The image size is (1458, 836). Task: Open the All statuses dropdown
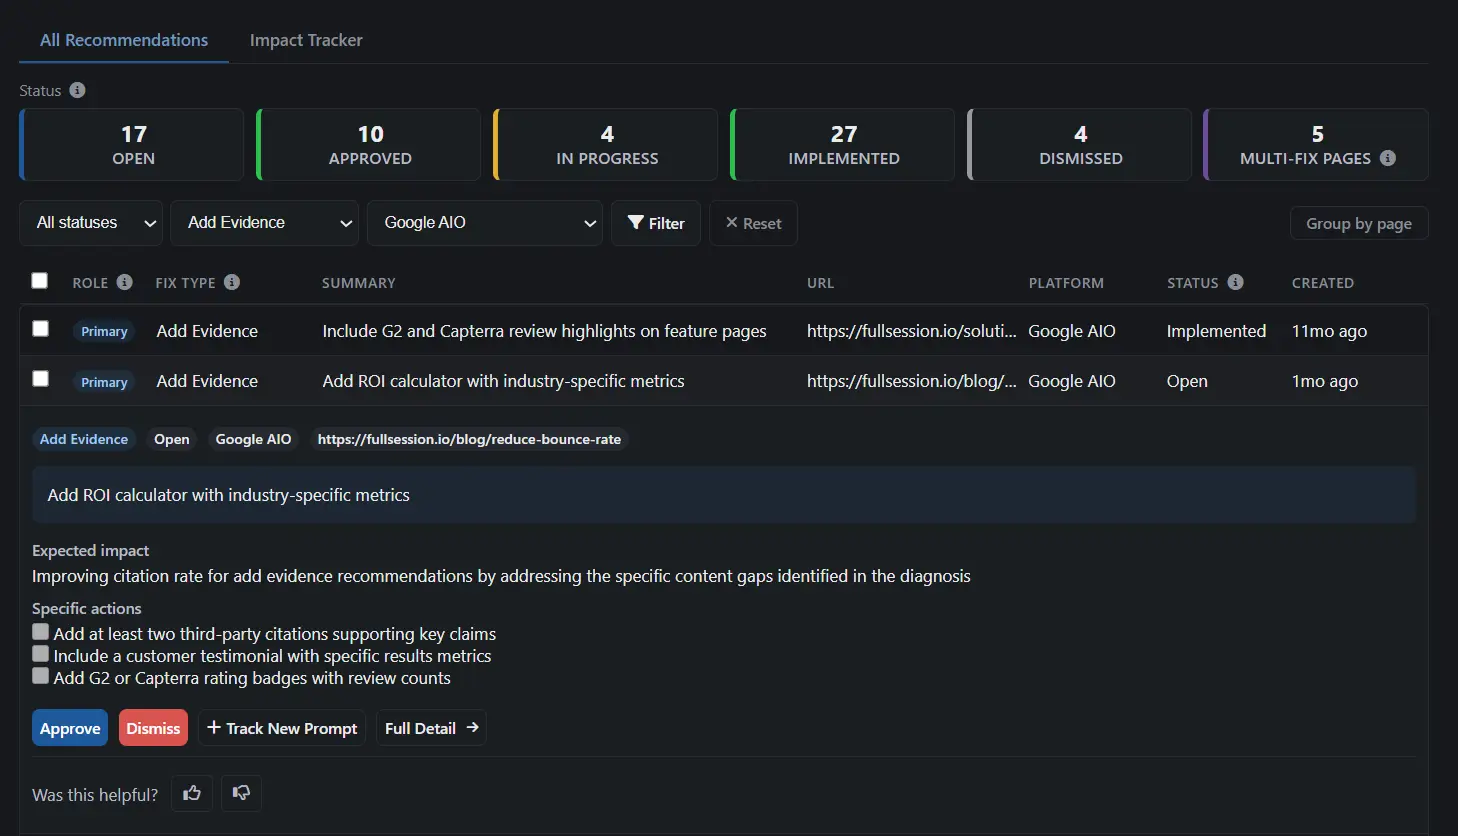[x=91, y=223]
